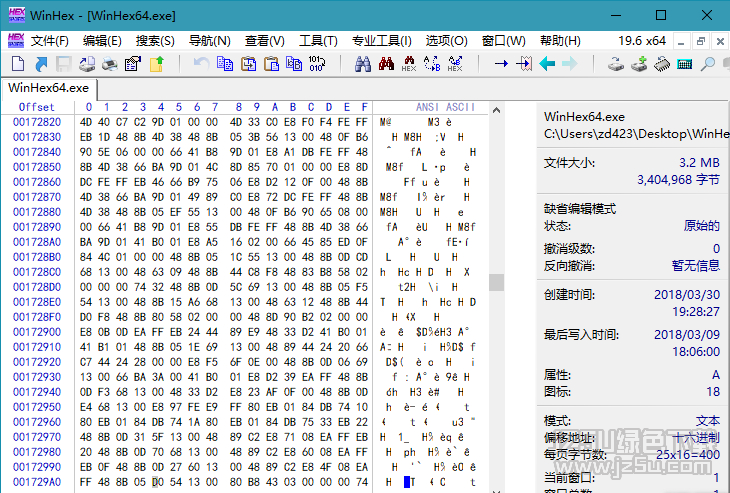Click the Clone disk icon with green plus
Screen dimensions: 730x493
tap(639, 63)
